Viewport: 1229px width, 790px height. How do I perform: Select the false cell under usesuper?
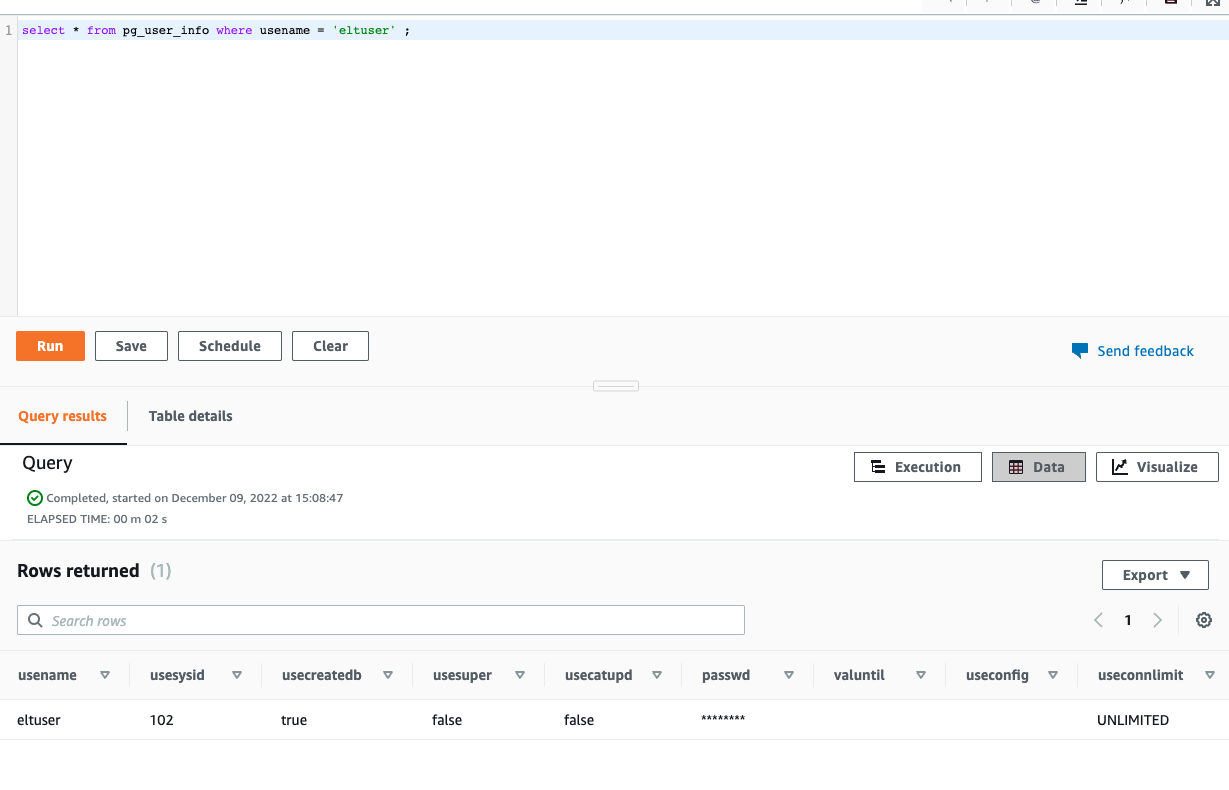click(x=447, y=720)
